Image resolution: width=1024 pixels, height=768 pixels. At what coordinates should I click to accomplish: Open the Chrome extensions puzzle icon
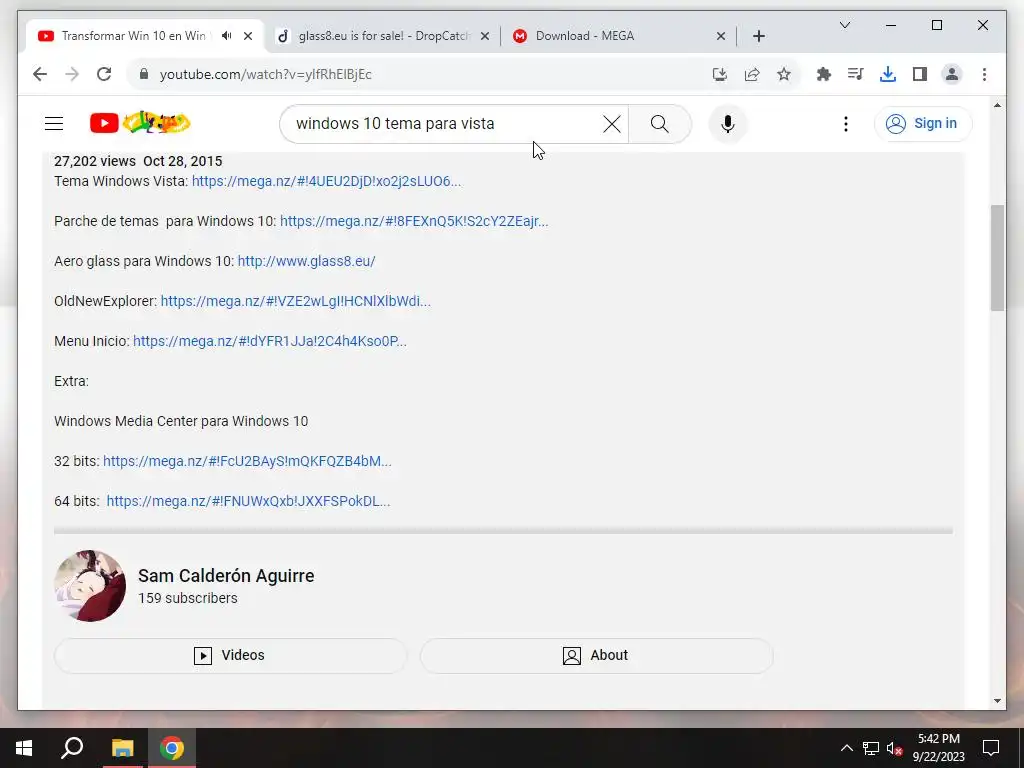pyautogui.click(x=824, y=74)
